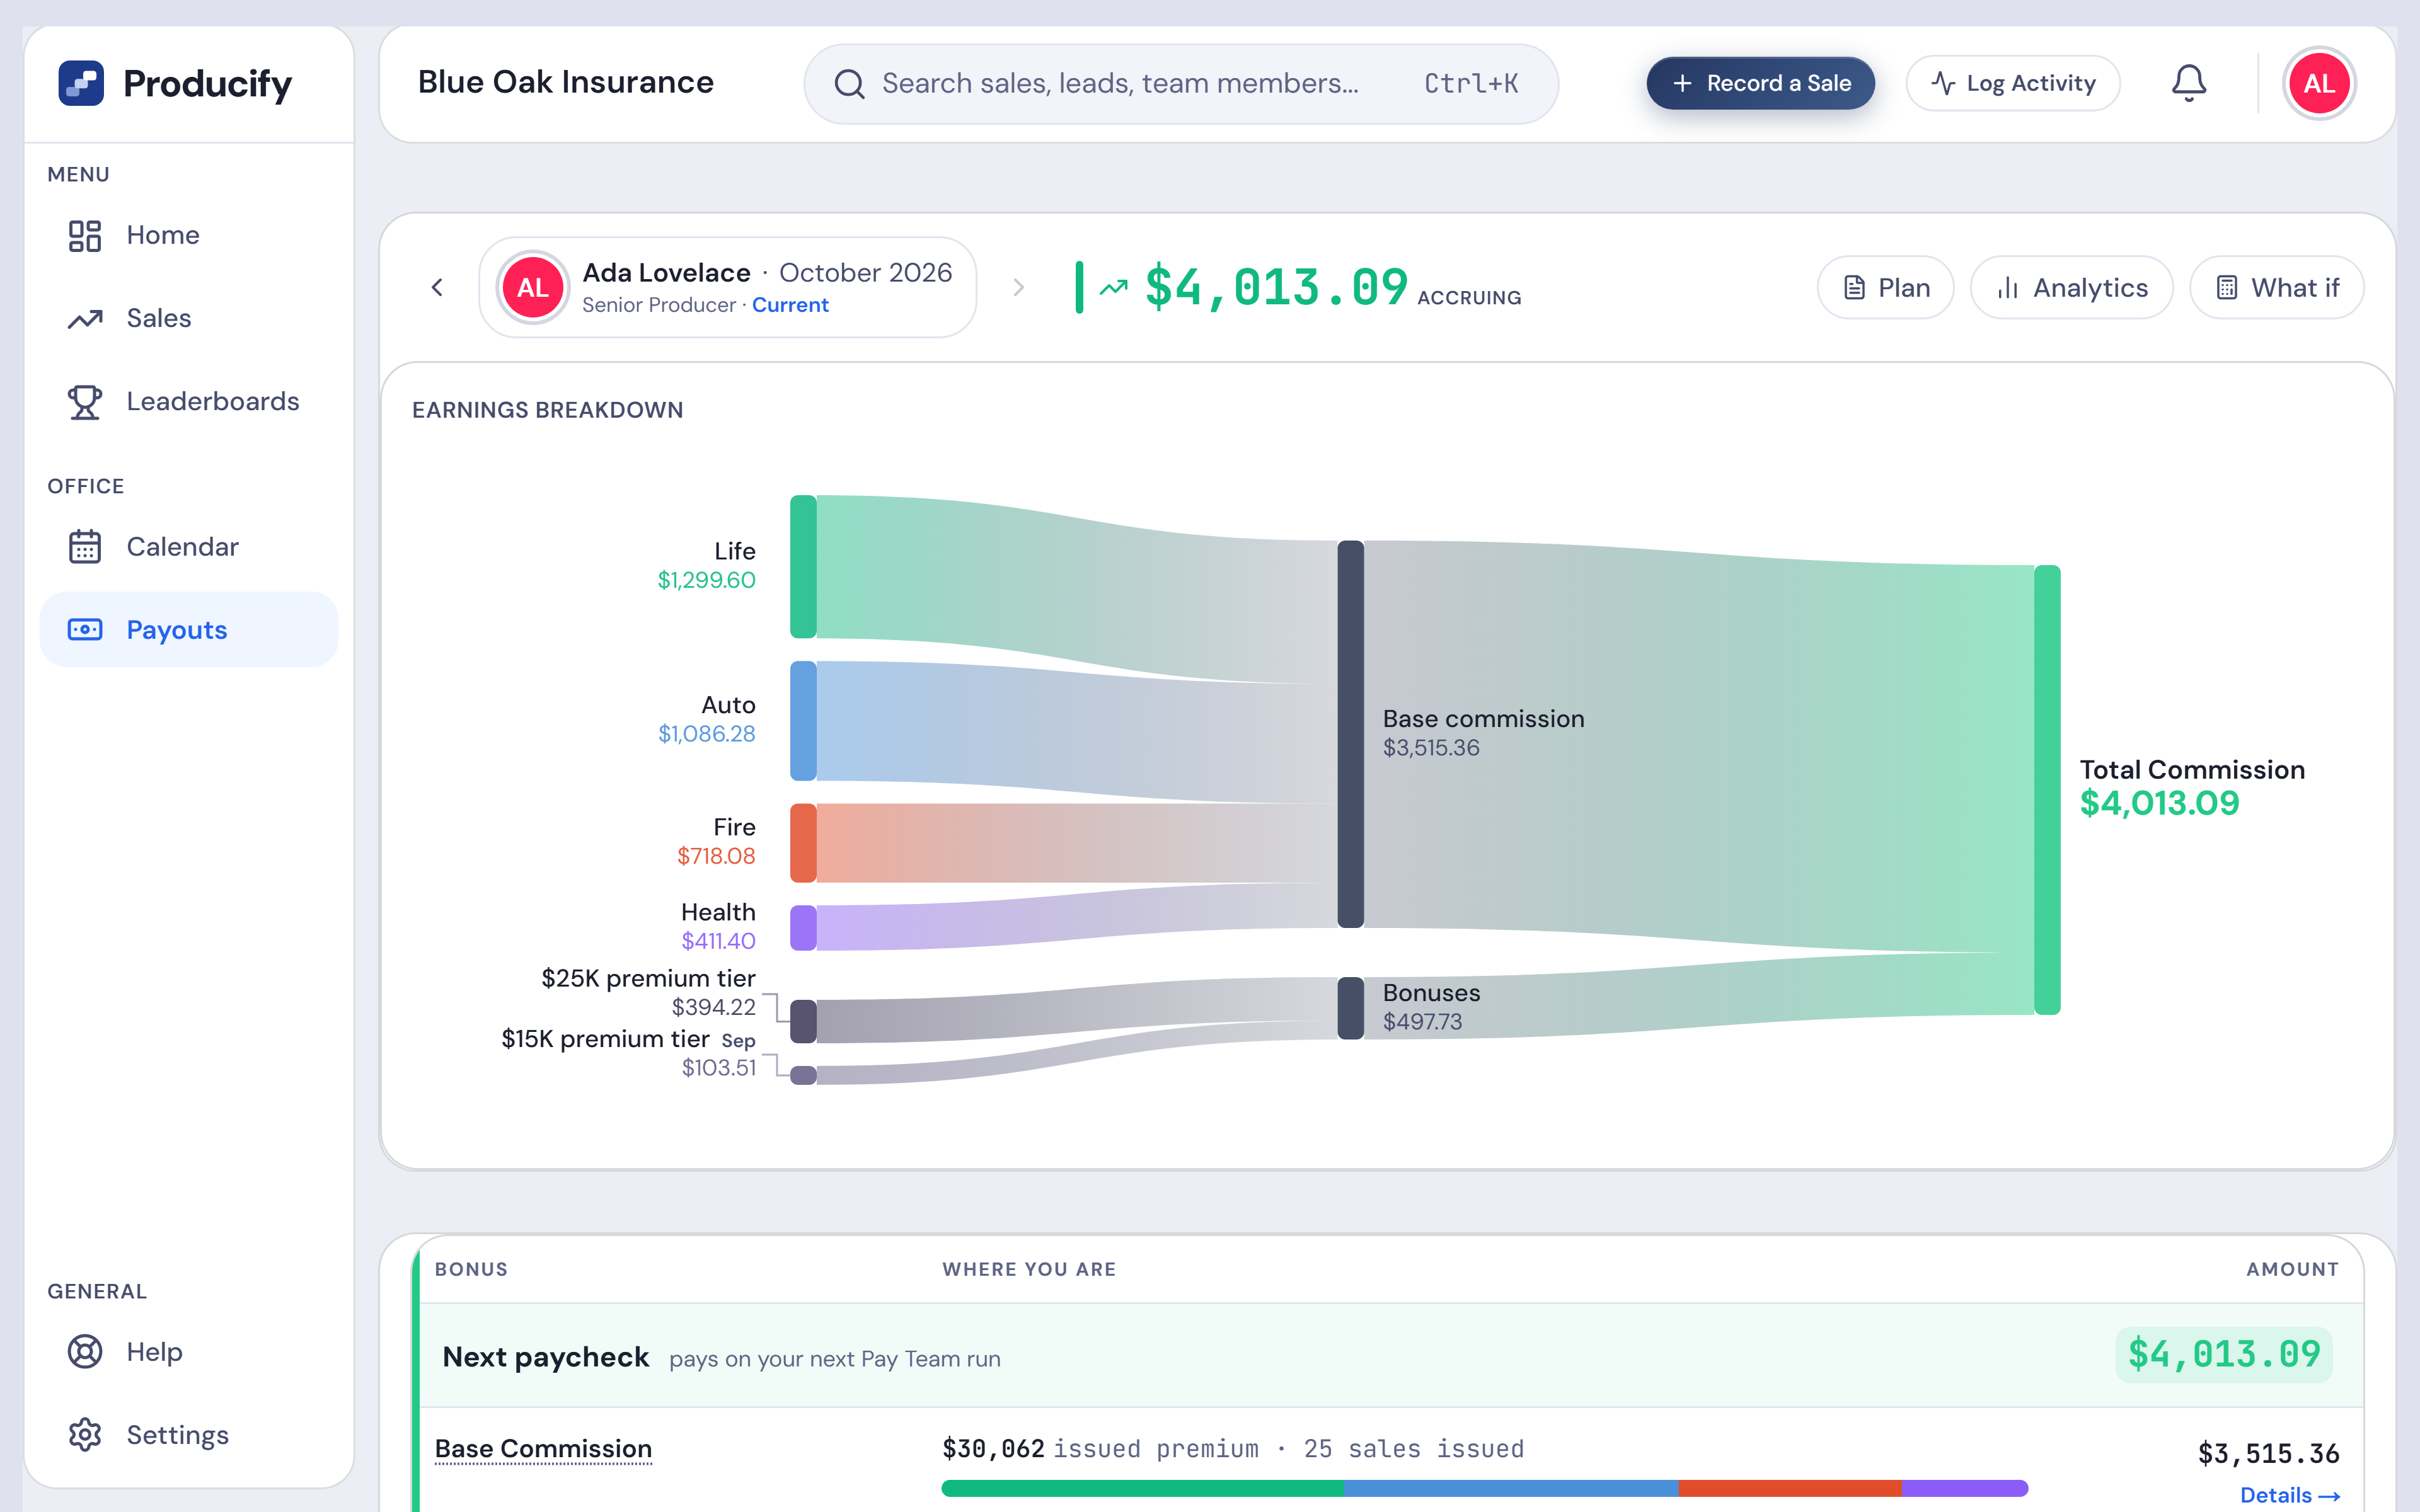The width and height of the screenshot is (2420, 1512).
Task: Open the Details link
Action: [x=2289, y=1495]
